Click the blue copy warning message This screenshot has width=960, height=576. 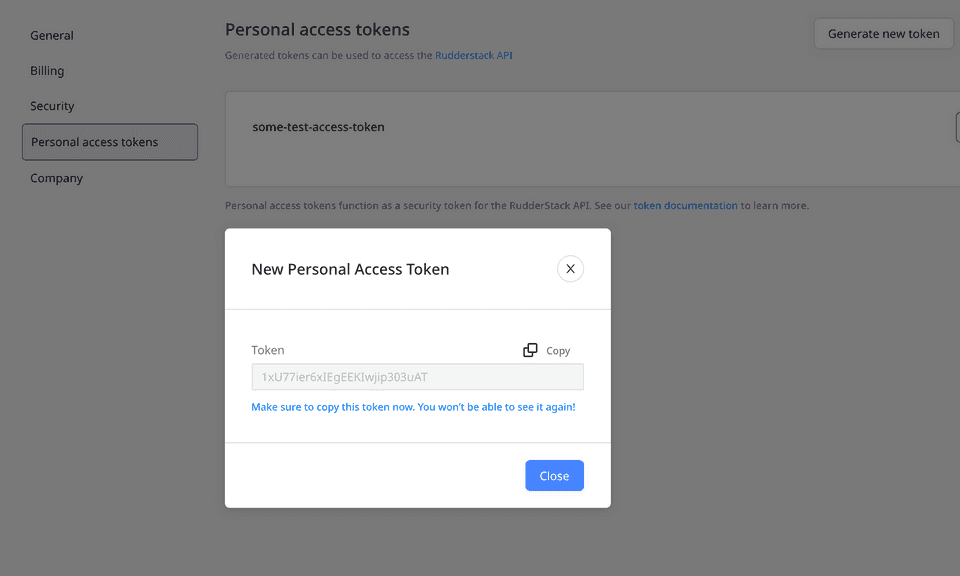(414, 407)
